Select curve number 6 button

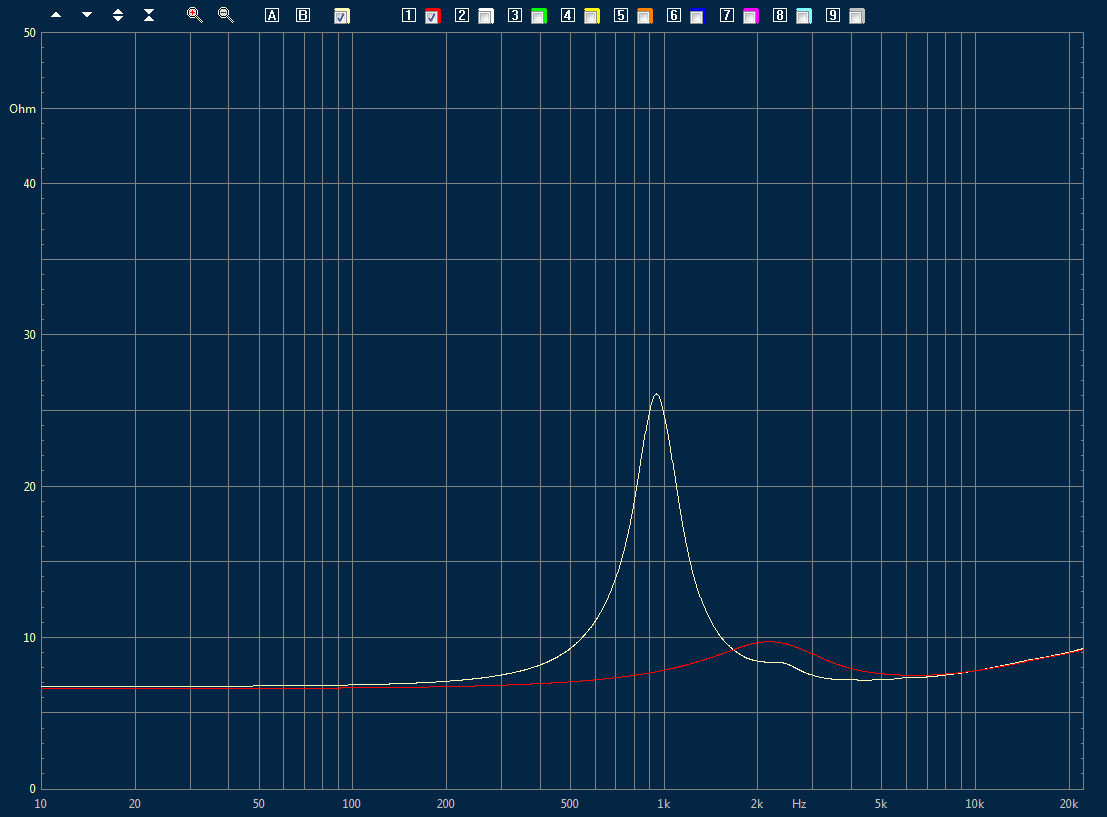click(673, 16)
